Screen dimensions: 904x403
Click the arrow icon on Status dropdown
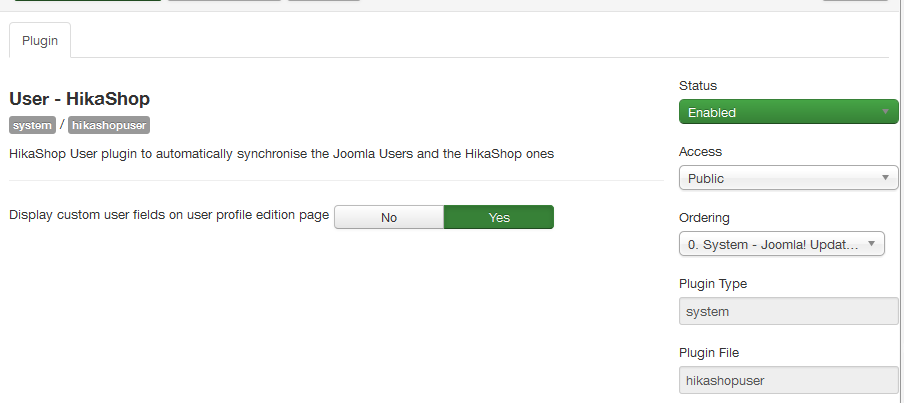[x=885, y=112]
